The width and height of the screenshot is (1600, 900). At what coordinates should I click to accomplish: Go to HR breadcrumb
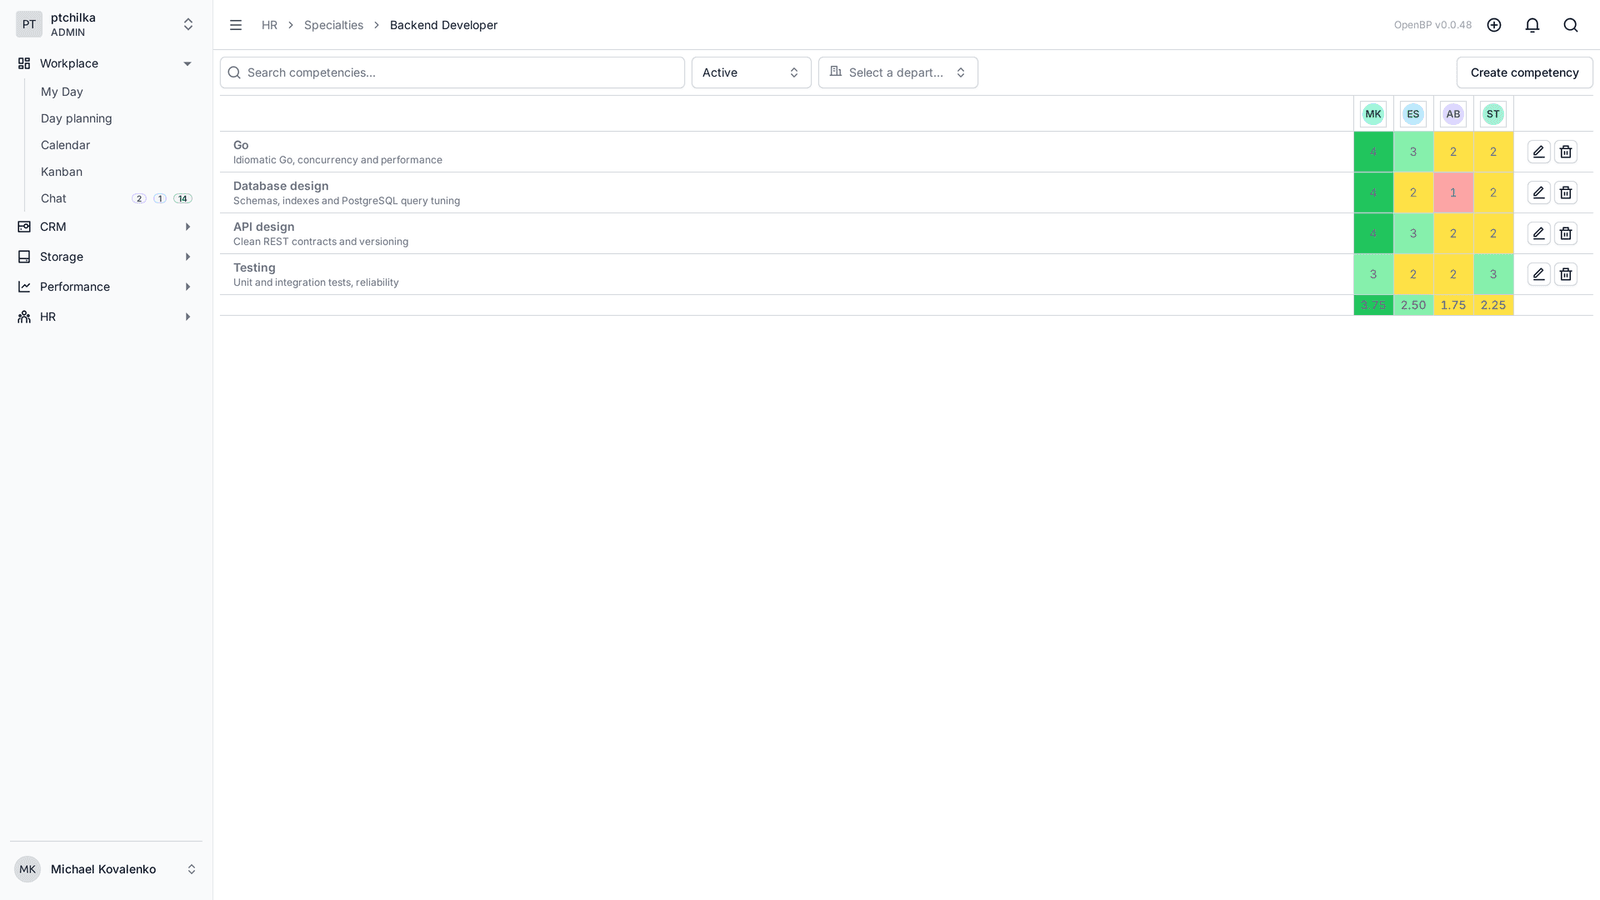[x=269, y=25]
